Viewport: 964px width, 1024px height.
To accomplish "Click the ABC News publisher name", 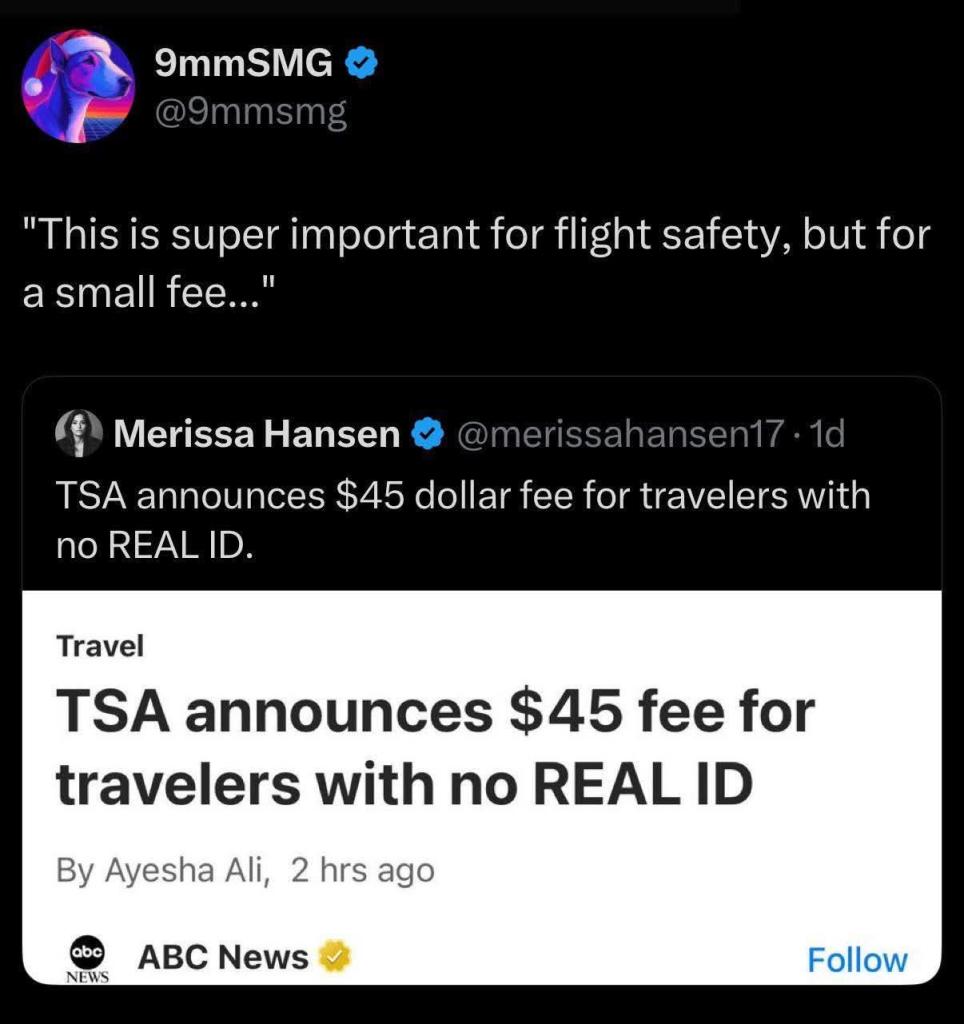I will 222,957.
